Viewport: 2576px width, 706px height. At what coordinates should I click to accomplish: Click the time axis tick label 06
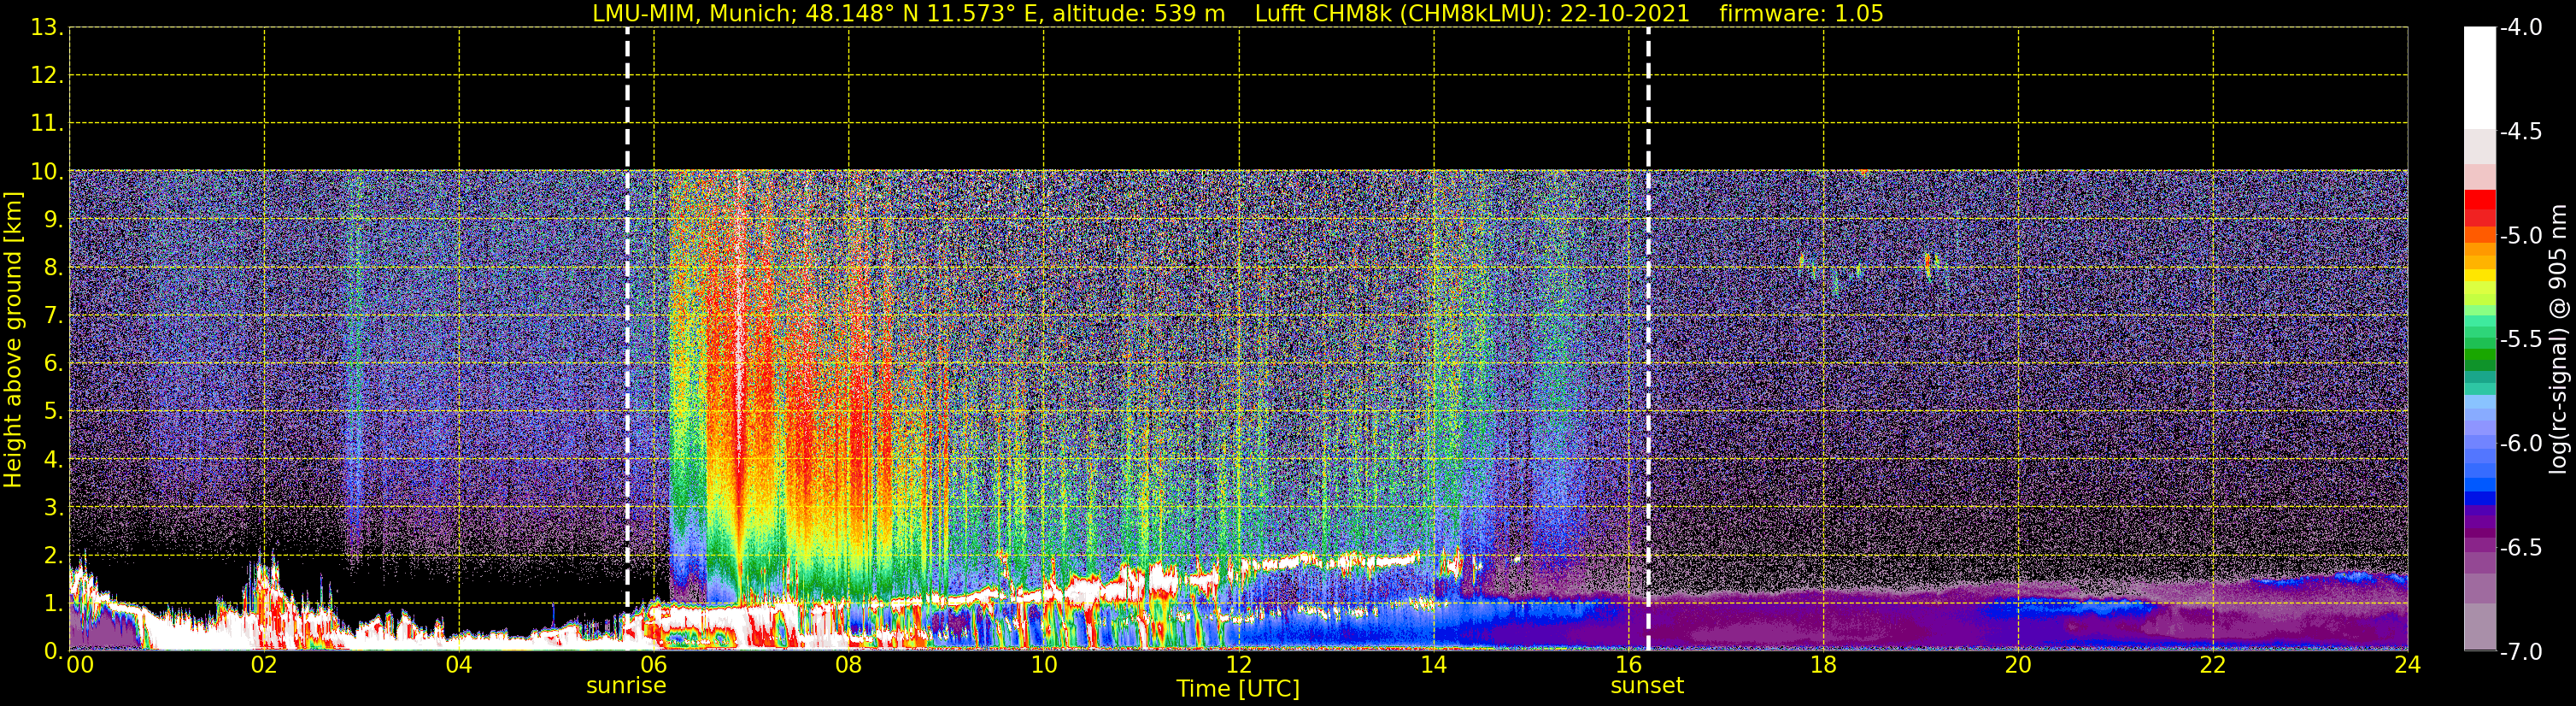click(654, 665)
